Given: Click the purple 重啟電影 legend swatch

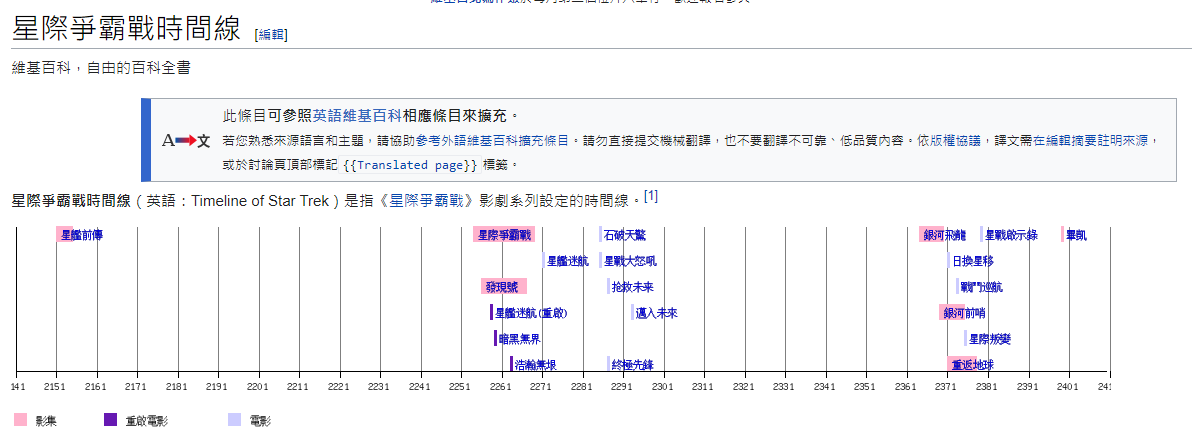Looking at the screenshot, I should click(110, 419).
